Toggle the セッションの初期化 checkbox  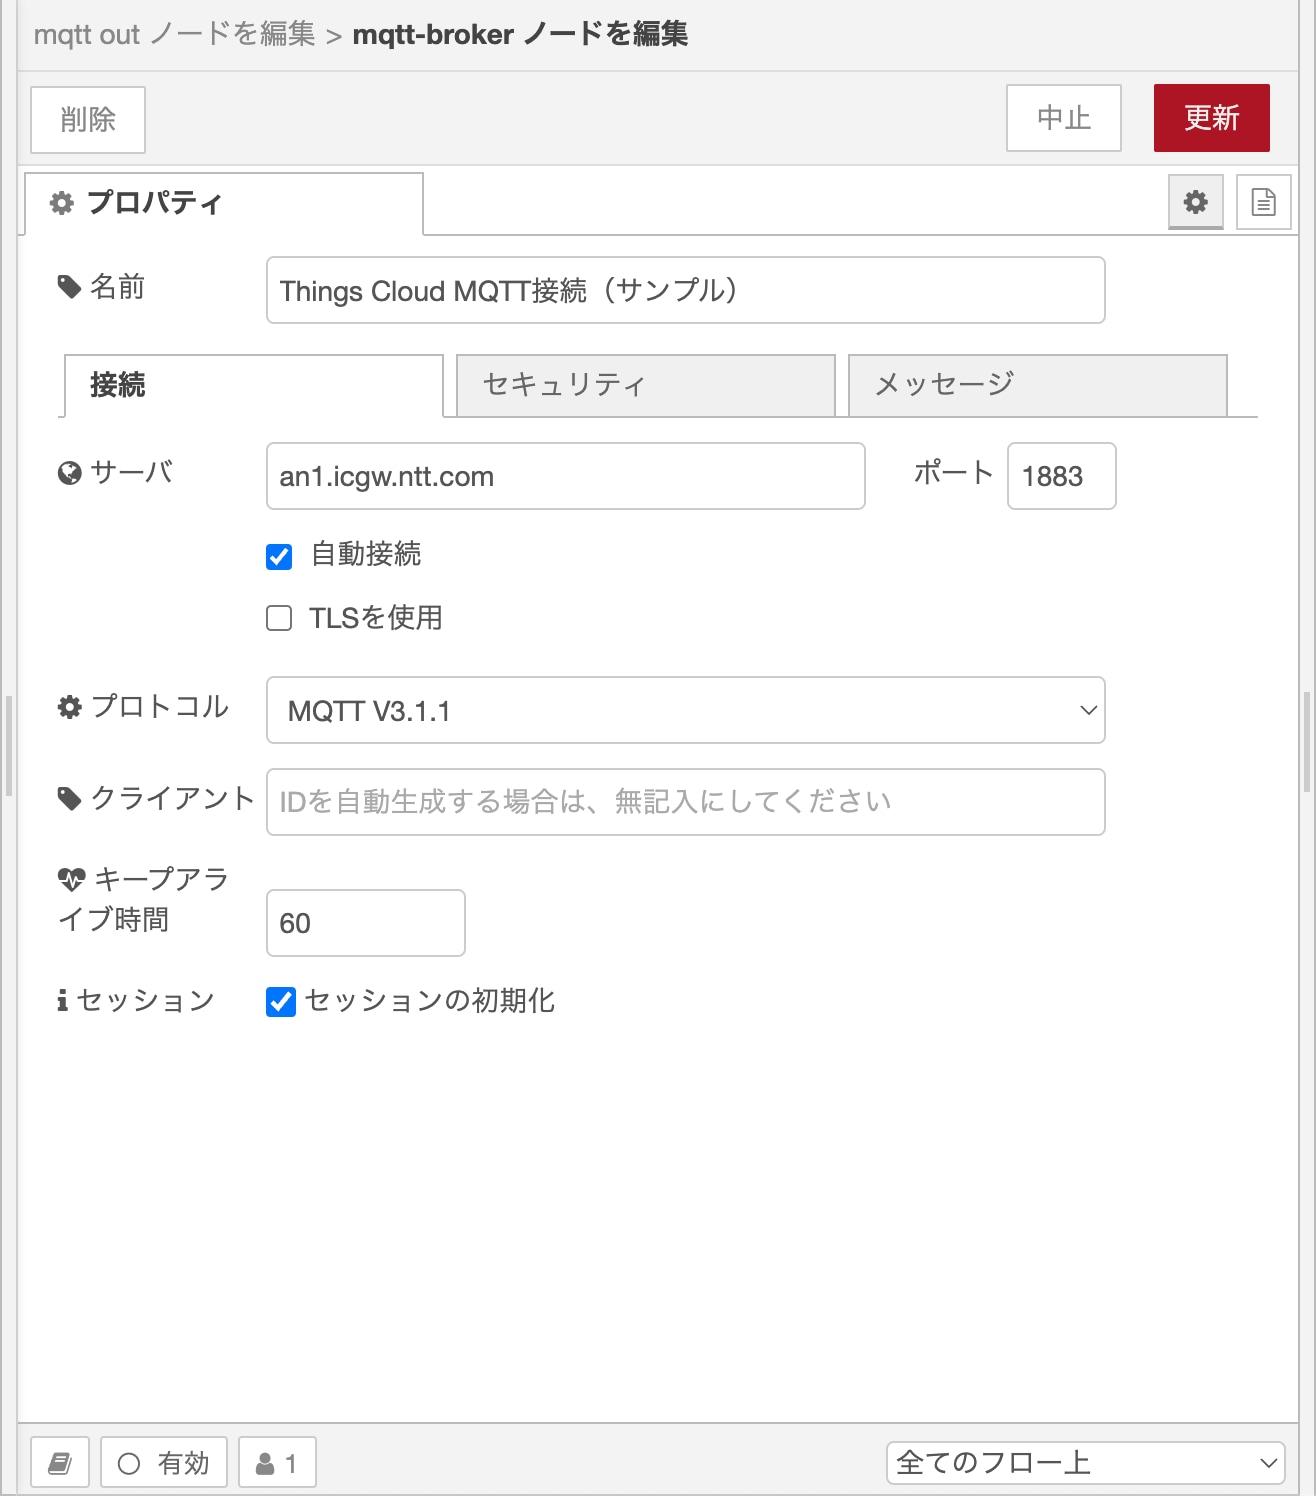pyautogui.click(x=281, y=1001)
